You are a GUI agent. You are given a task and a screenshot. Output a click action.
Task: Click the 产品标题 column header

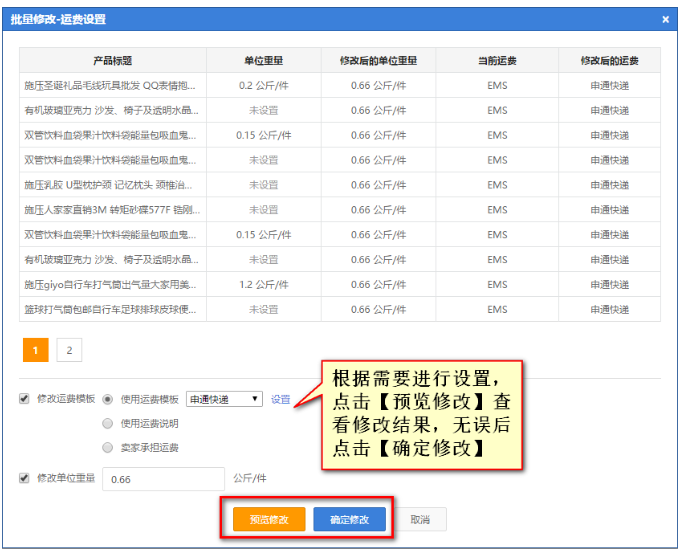113,60
